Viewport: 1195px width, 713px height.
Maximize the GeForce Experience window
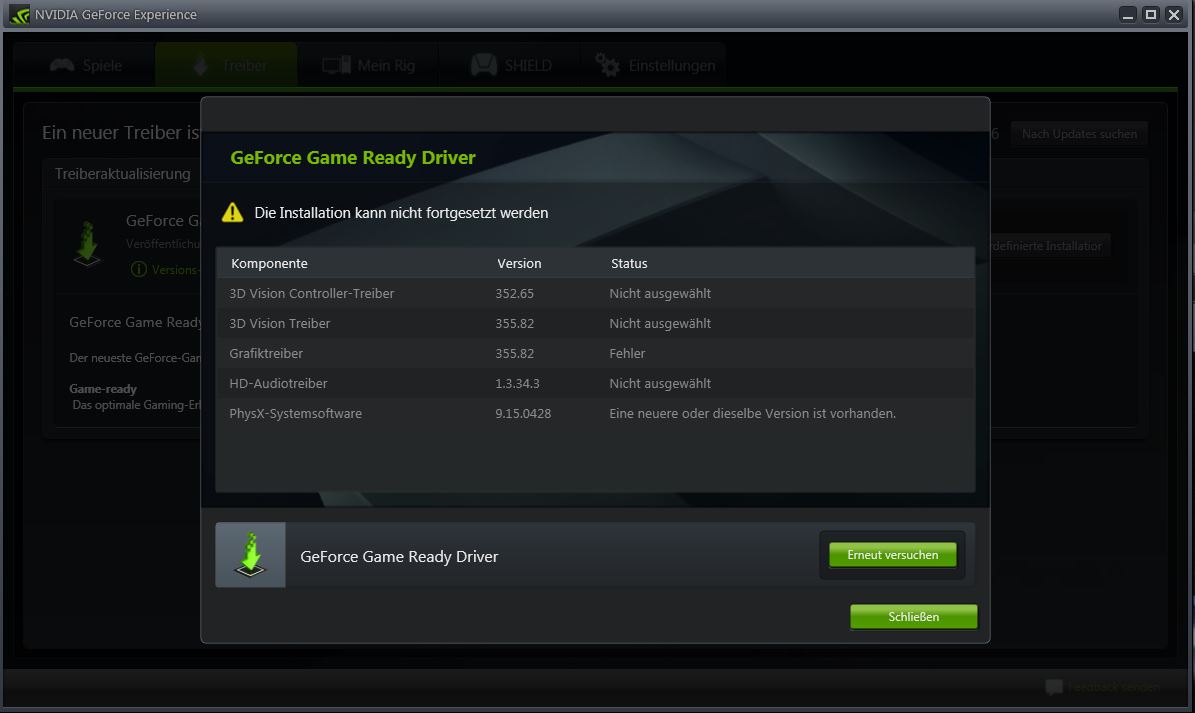(x=1151, y=14)
